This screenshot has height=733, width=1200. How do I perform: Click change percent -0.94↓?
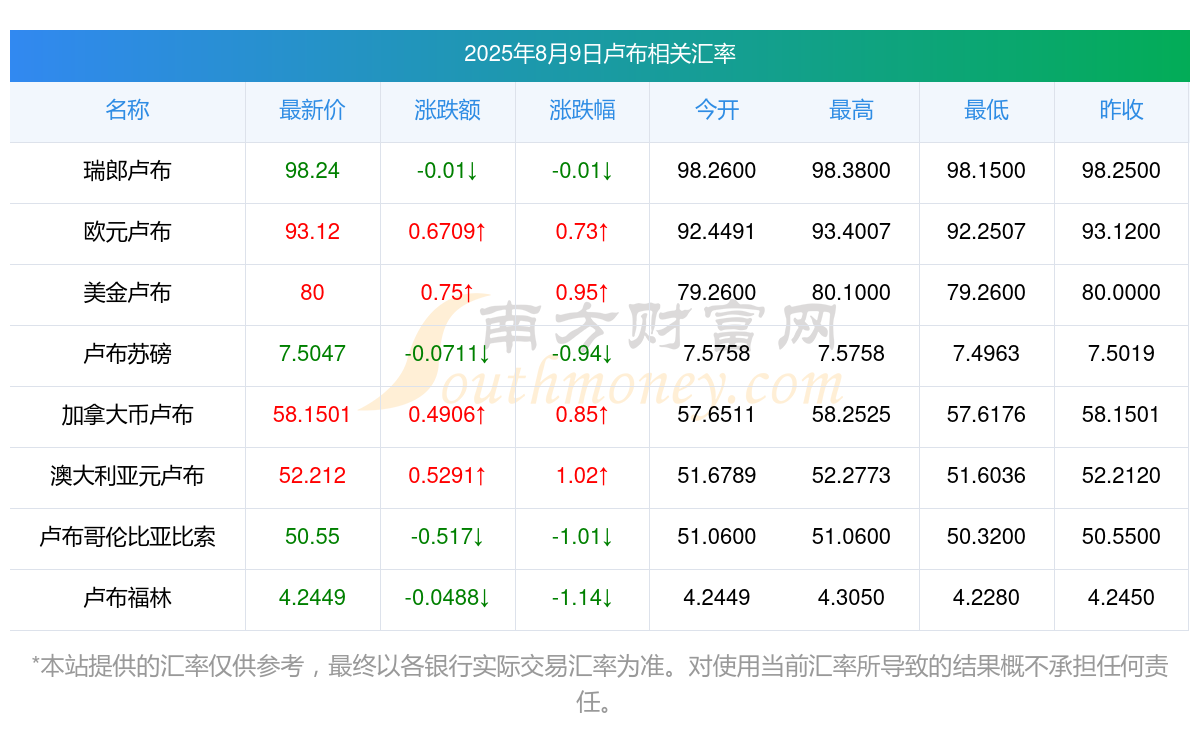coord(582,354)
